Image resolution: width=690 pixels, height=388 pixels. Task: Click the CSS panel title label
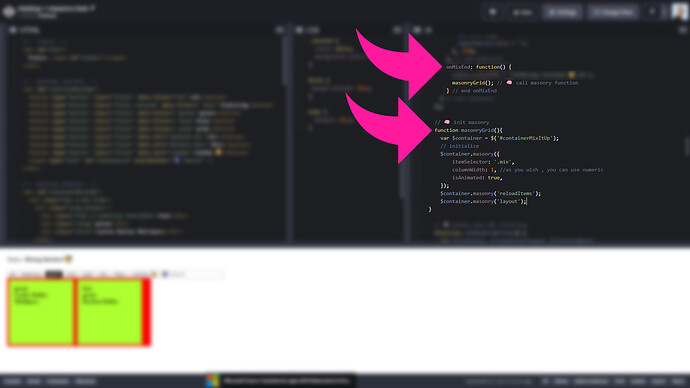[x=313, y=30]
